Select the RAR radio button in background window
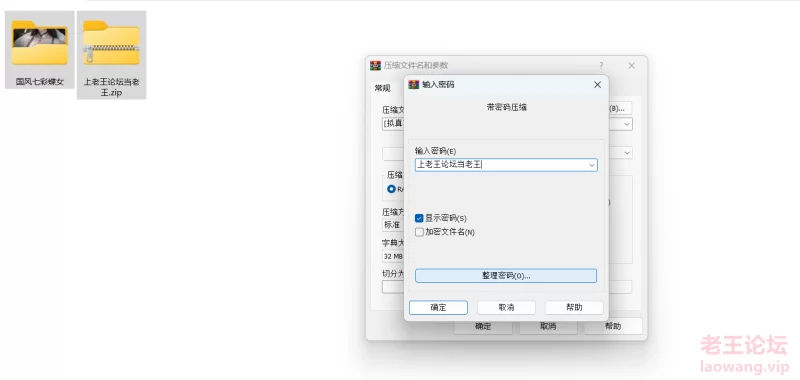The width and height of the screenshot is (800, 380). [x=391, y=189]
